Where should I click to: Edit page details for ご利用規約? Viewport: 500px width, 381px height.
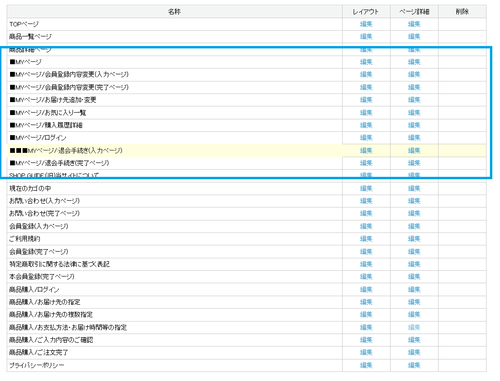[414, 239]
